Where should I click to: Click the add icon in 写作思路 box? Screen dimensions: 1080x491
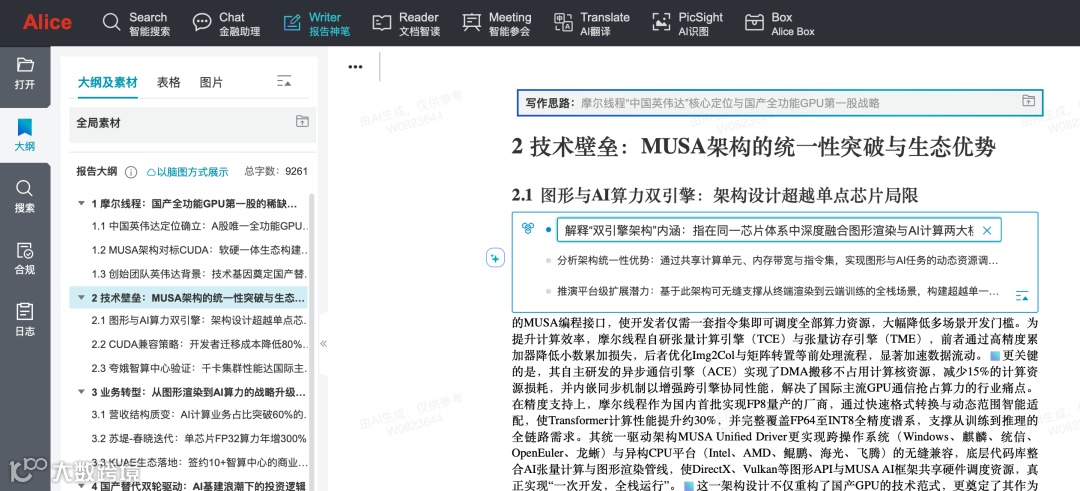[x=1028, y=101]
